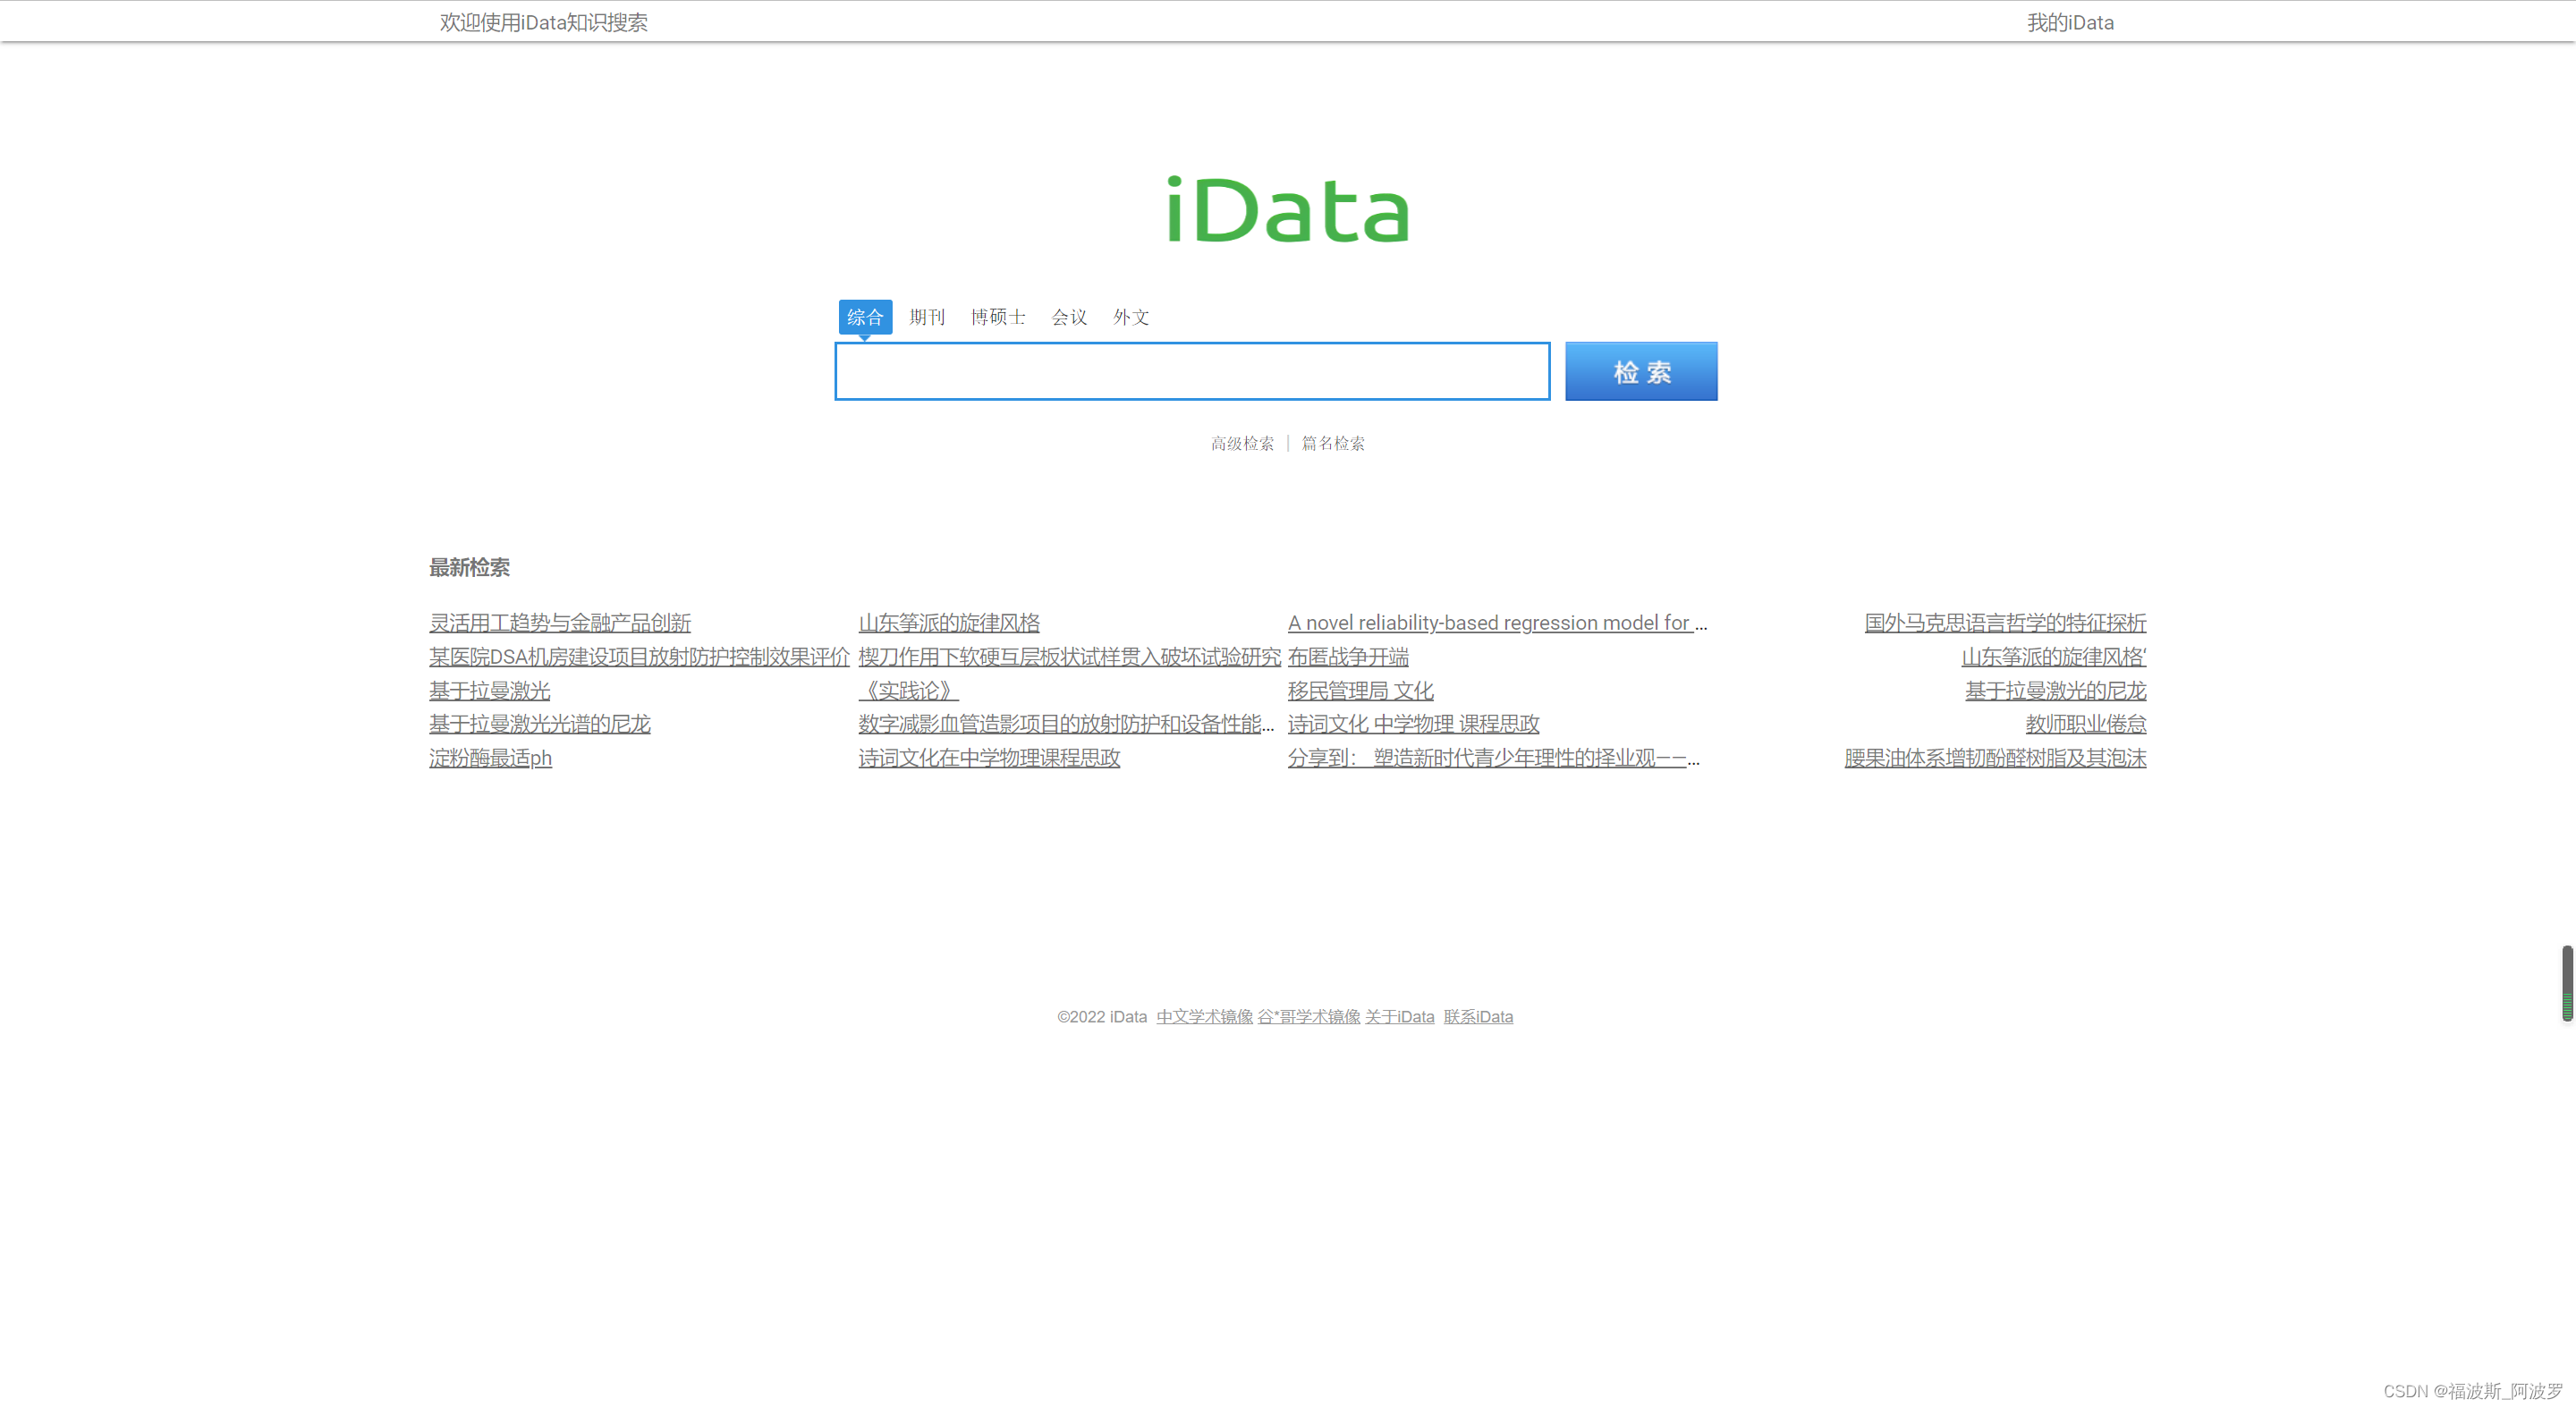Open recent search 基于拉曼激光
The width and height of the screenshot is (2576, 1408).
(x=490, y=690)
